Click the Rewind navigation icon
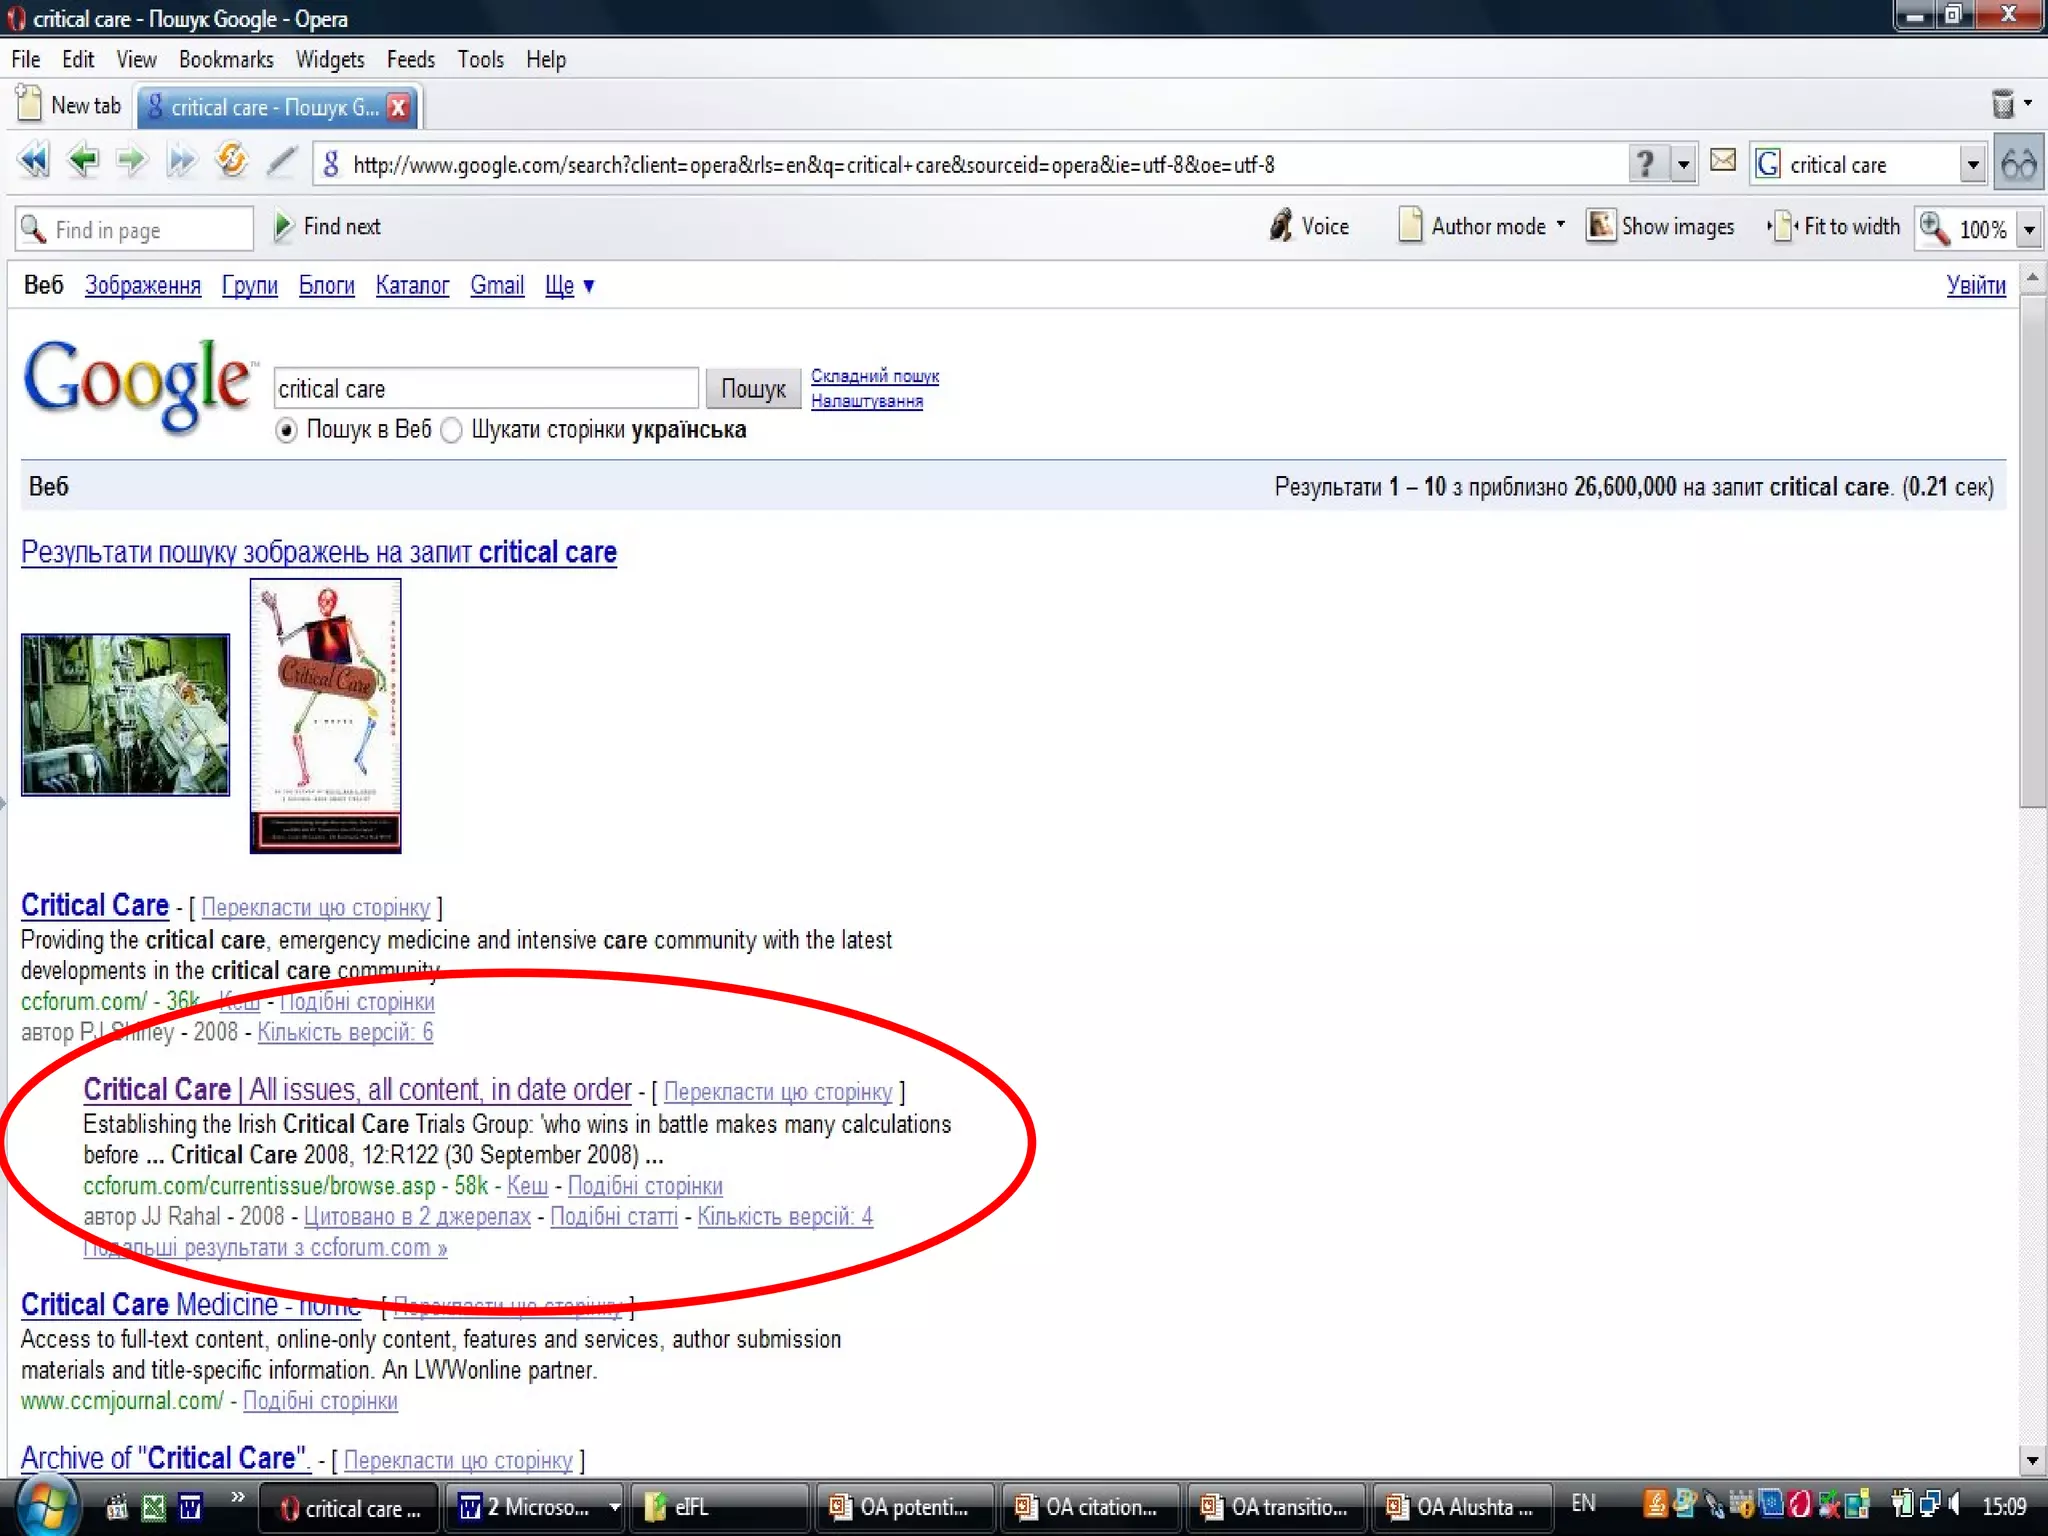 click(x=33, y=161)
